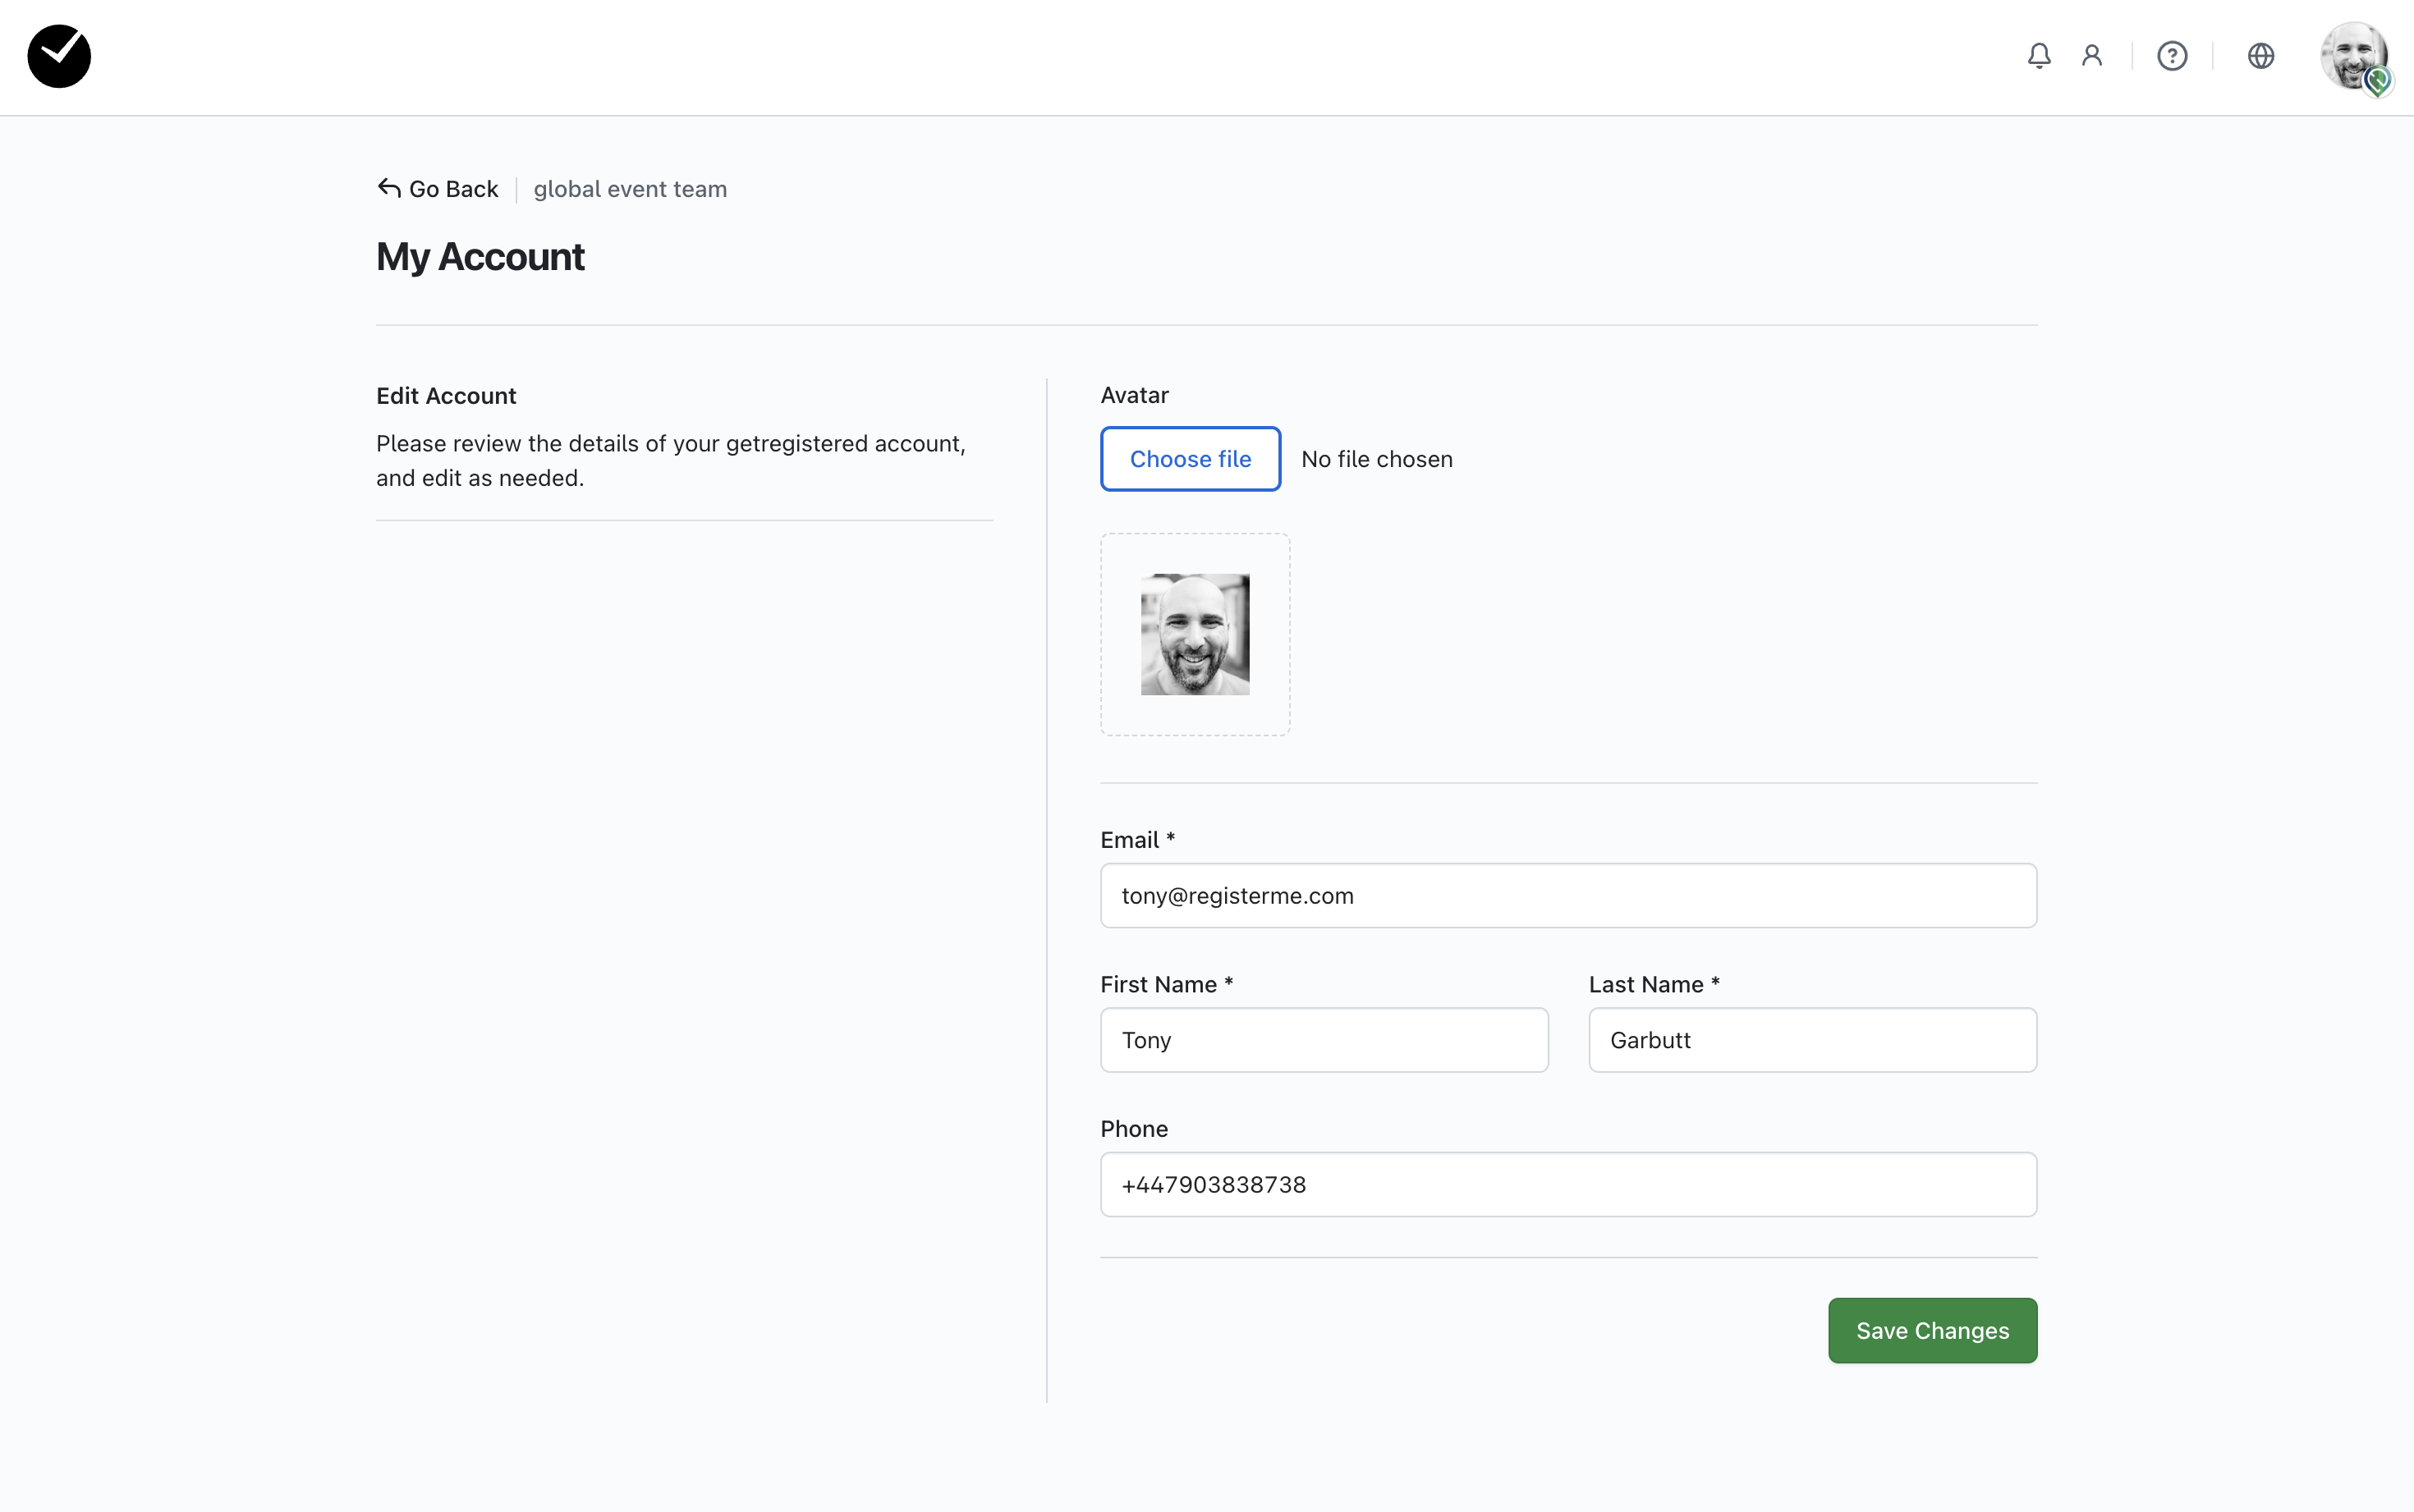Image resolution: width=2414 pixels, height=1512 pixels.
Task: Click the Go Back arrow icon
Action: (389, 188)
